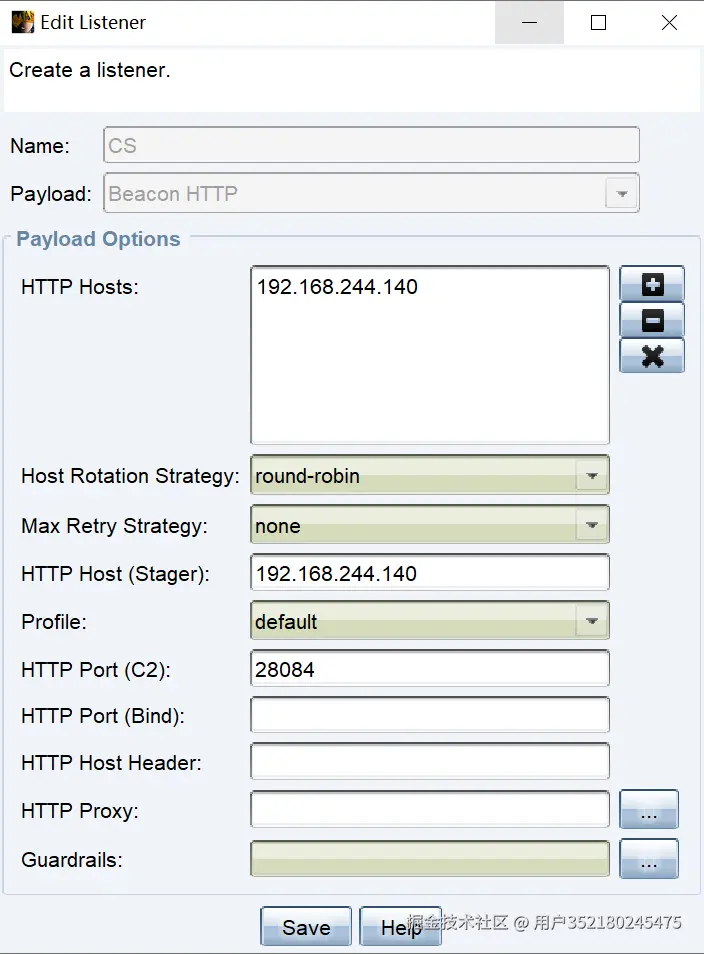This screenshot has height=954, width=704.
Task: Click the Help button
Action: (400, 926)
